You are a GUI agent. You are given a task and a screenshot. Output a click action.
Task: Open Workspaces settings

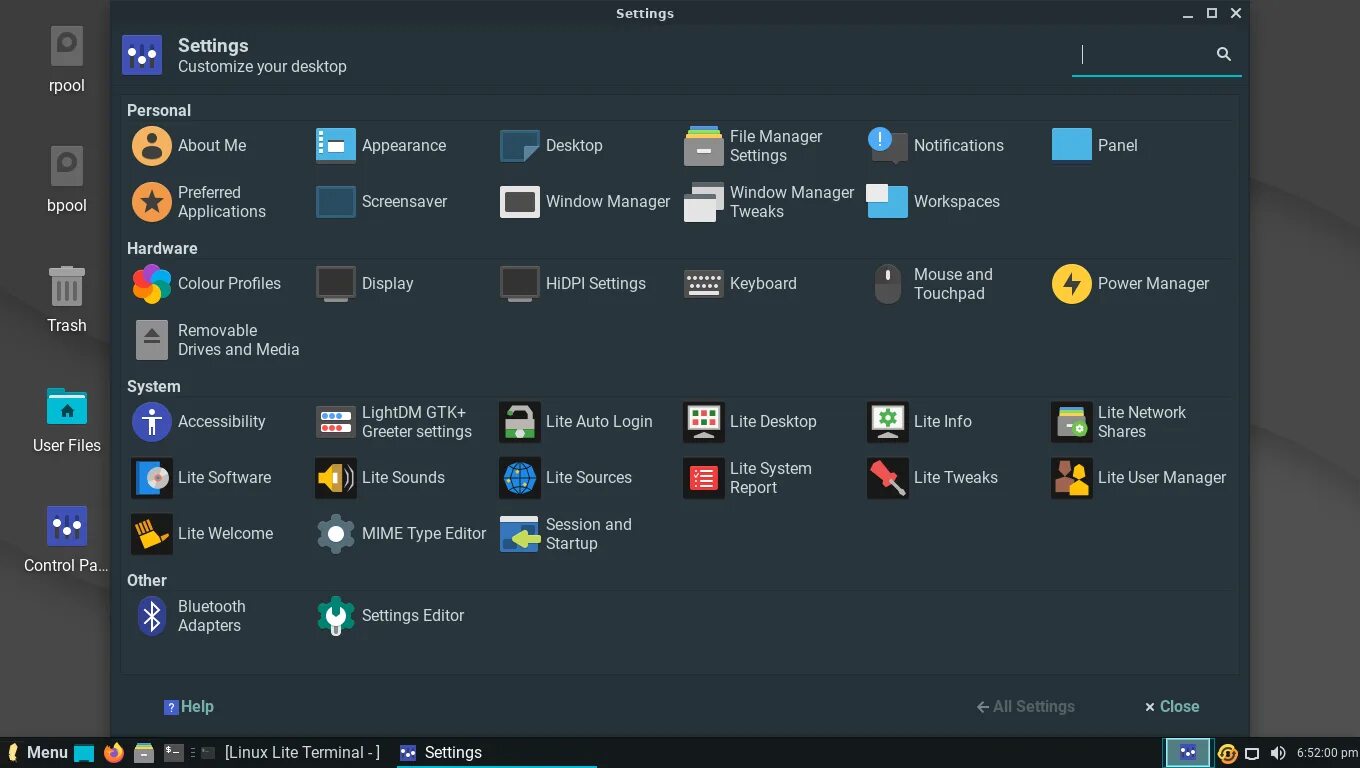coord(933,202)
